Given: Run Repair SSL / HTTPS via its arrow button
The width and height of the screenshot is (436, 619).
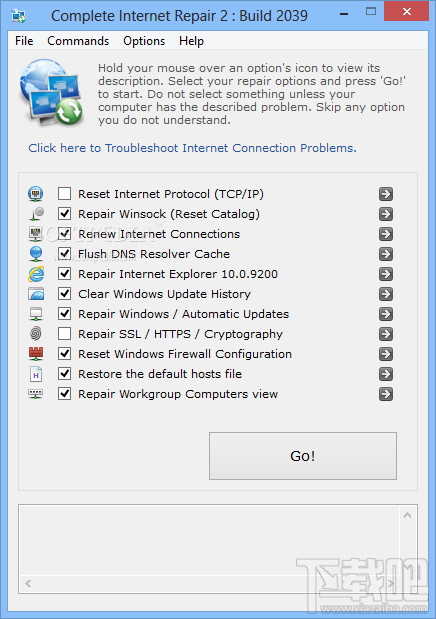Looking at the screenshot, I should tap(386, 334).
